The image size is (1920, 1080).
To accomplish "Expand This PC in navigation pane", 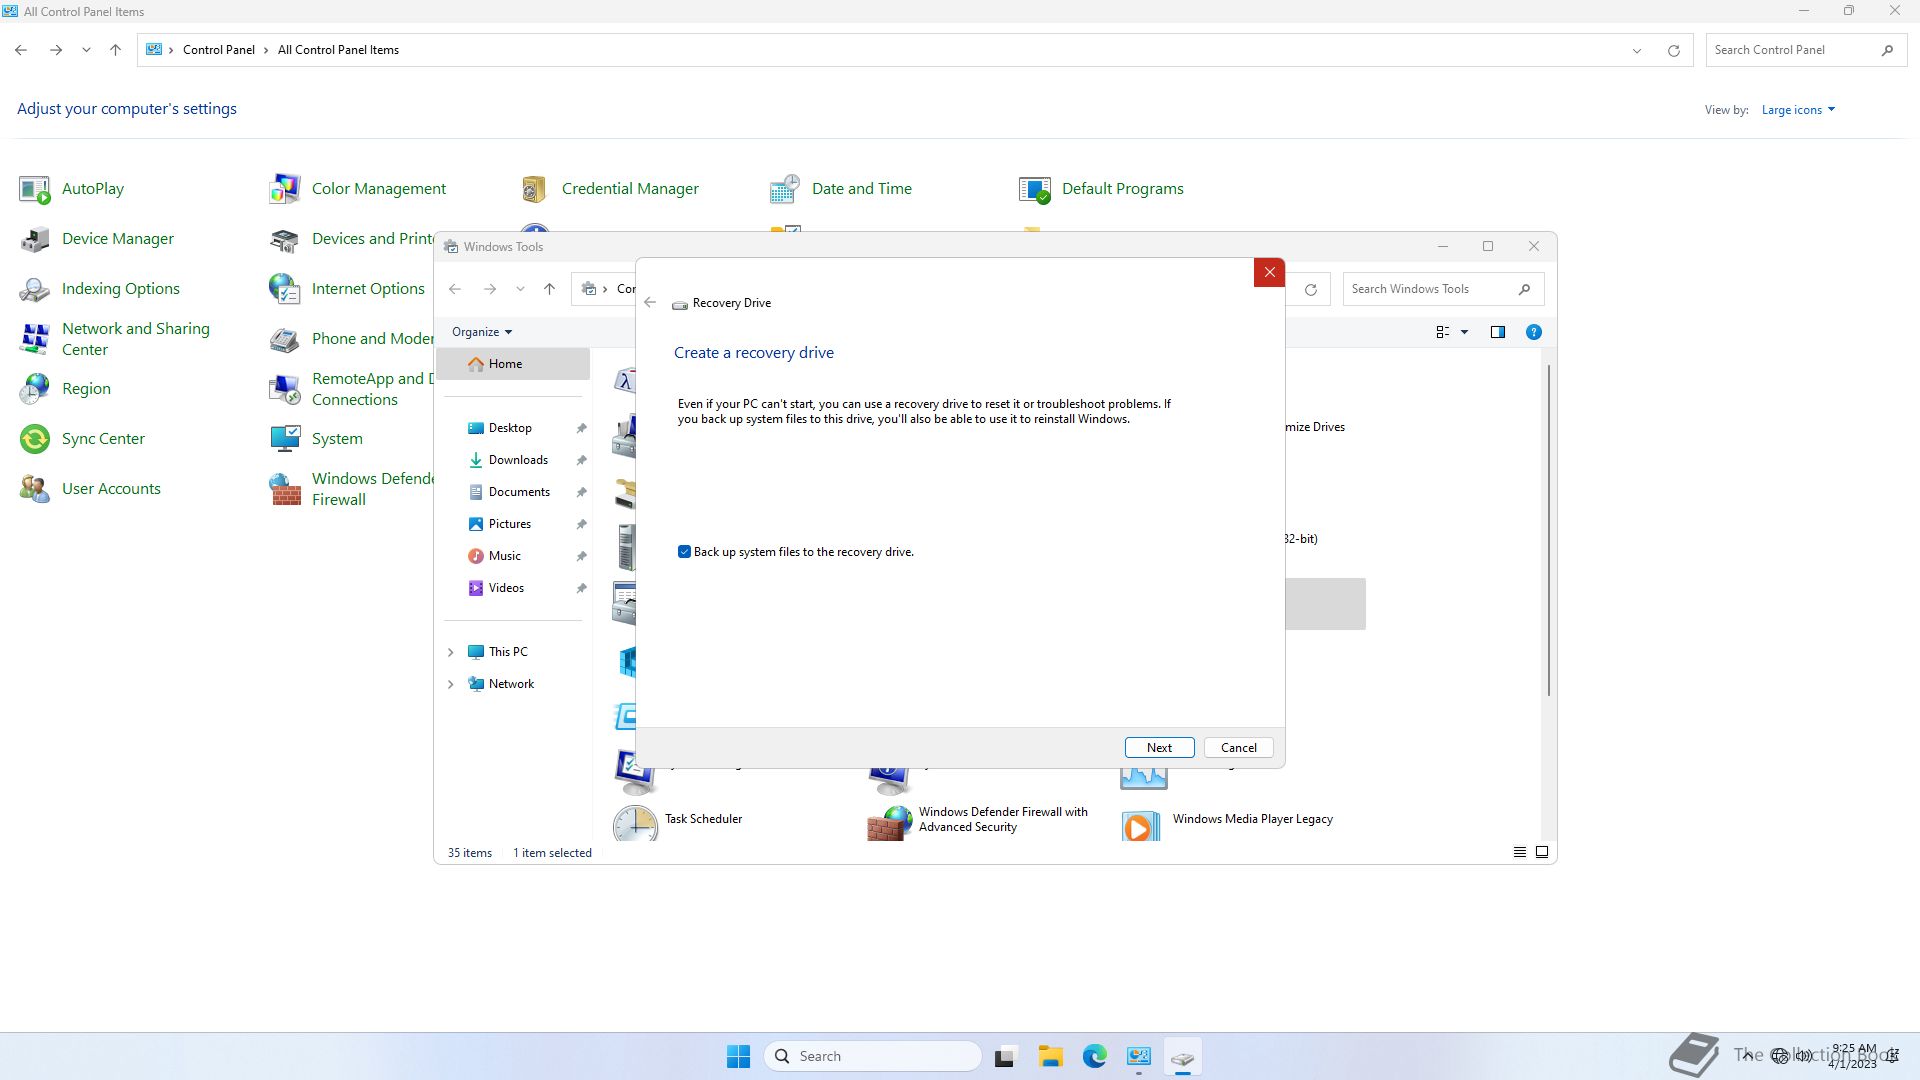I will coord(450,652).
